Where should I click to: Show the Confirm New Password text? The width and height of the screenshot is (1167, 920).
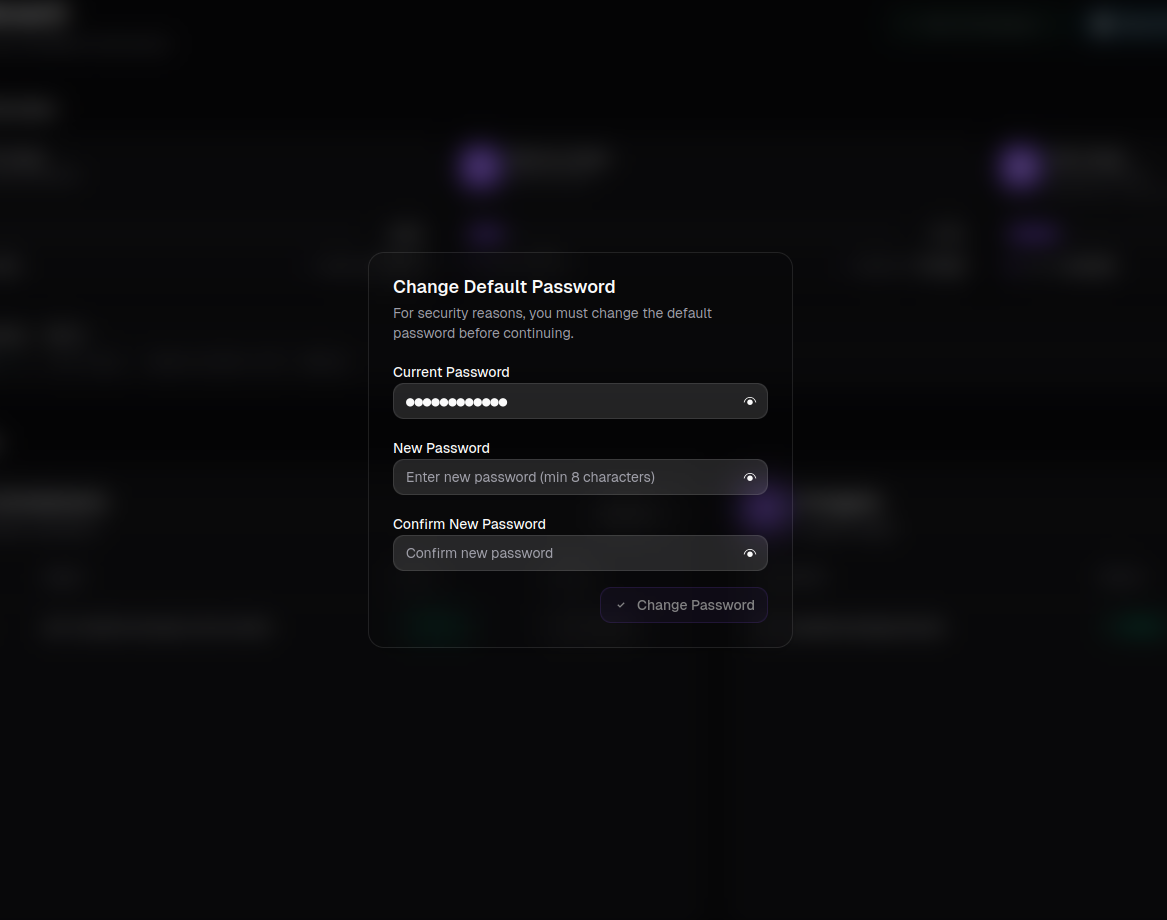tap(750, 553)
